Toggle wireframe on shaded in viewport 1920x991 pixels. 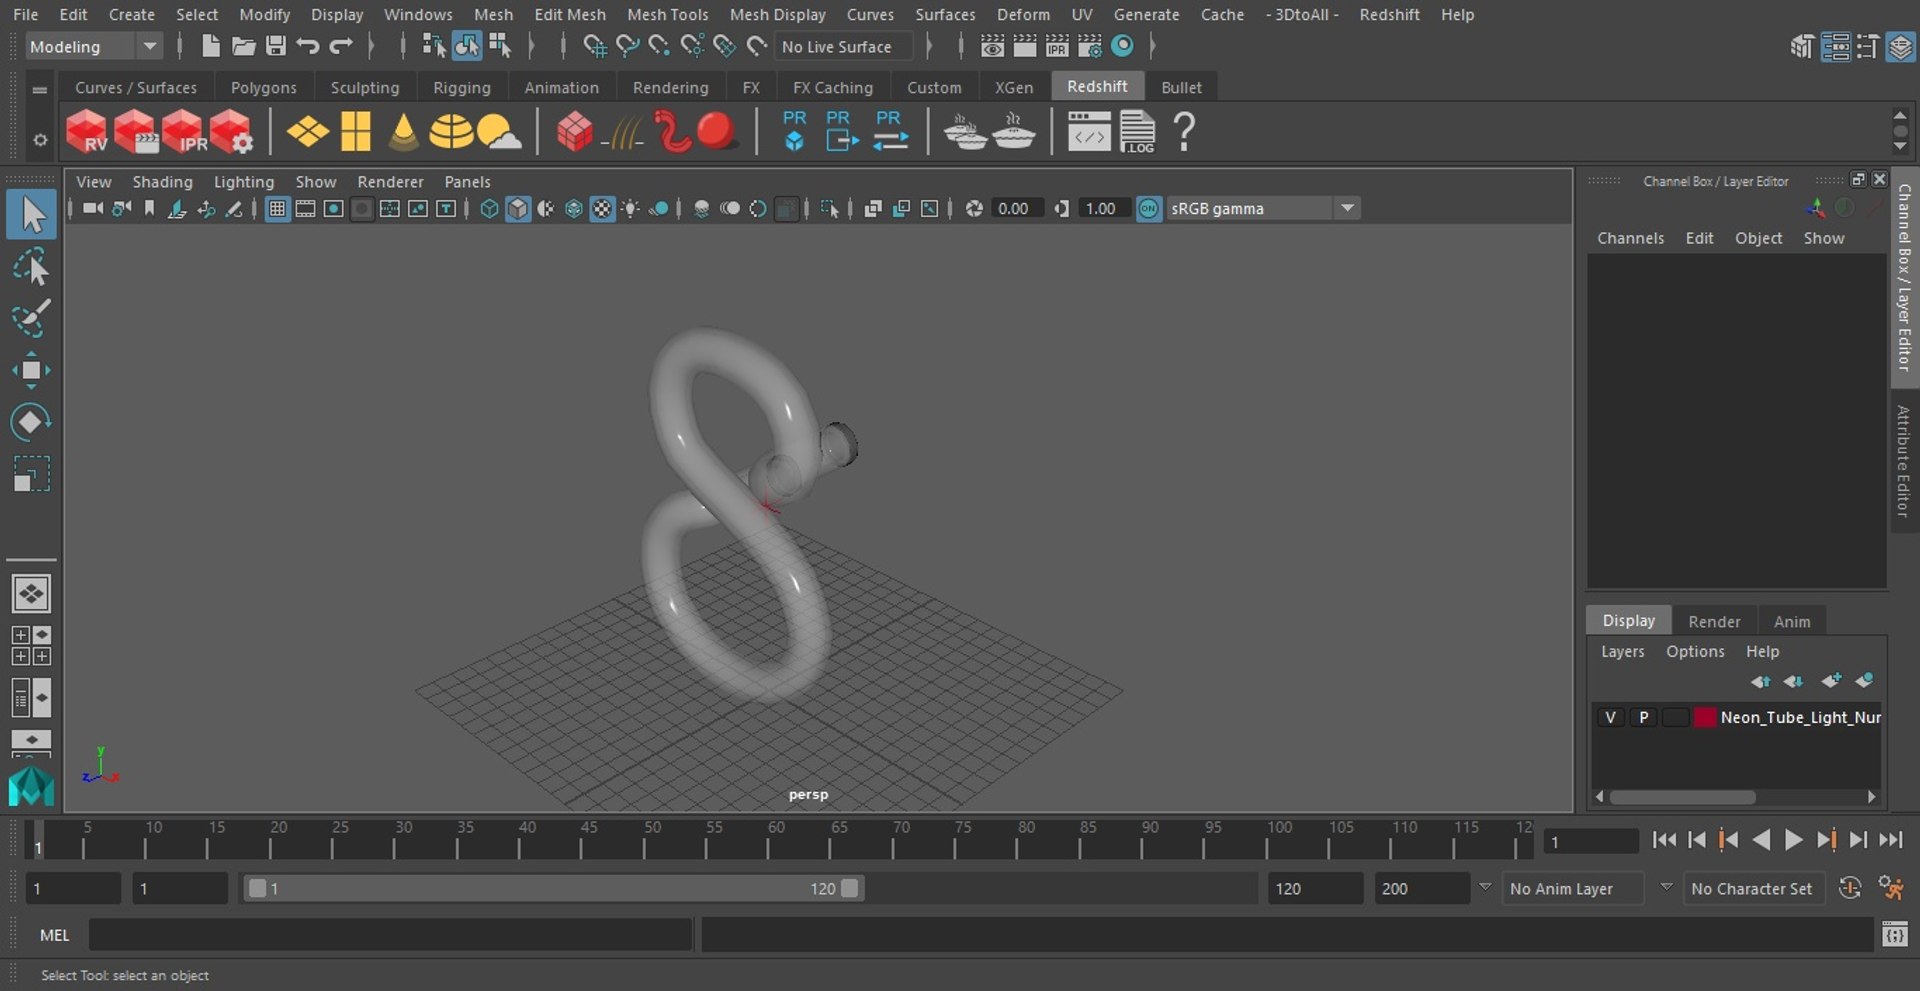(573, 209)
